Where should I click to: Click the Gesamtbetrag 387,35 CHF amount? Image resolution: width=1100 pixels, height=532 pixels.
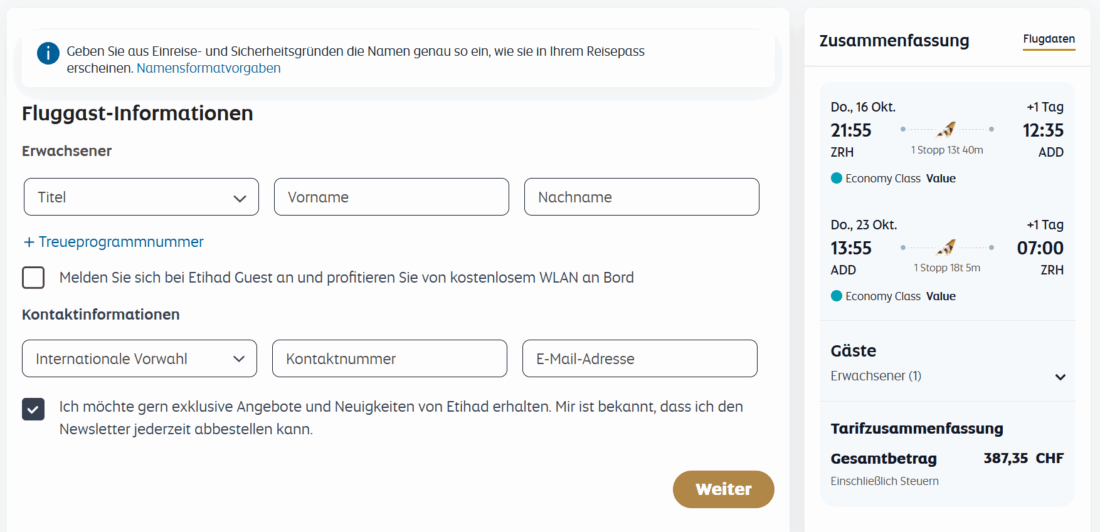[x=1023, y=459]
